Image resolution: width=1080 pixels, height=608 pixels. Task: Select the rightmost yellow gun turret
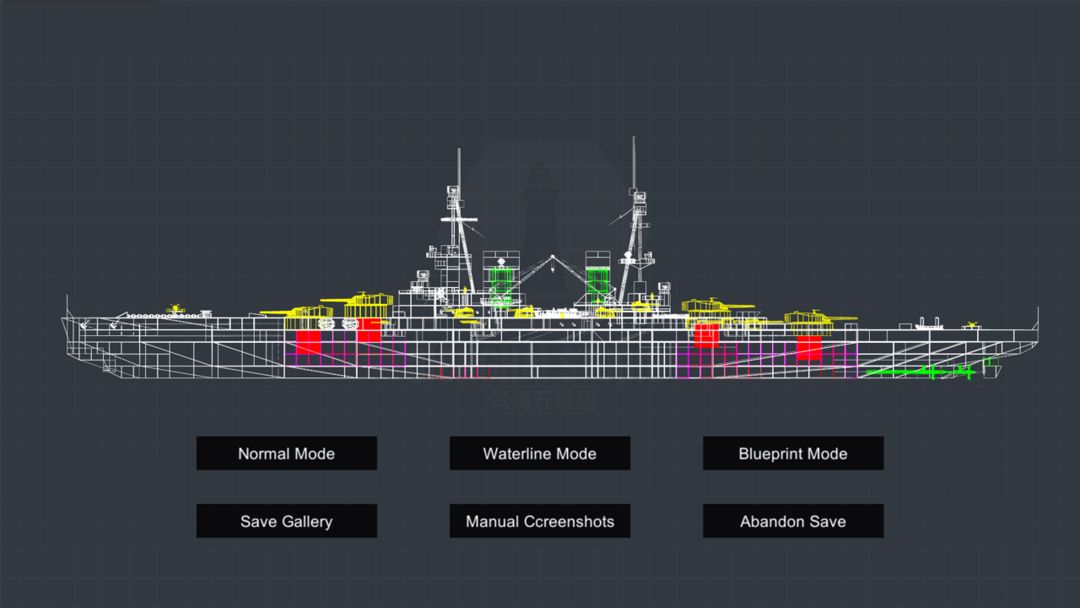pos(819,319)
